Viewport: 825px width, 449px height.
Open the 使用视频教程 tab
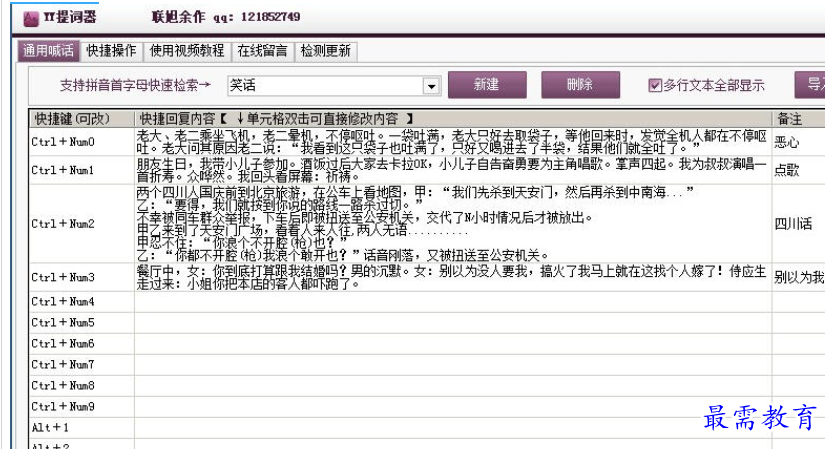[x=187, y=51]
